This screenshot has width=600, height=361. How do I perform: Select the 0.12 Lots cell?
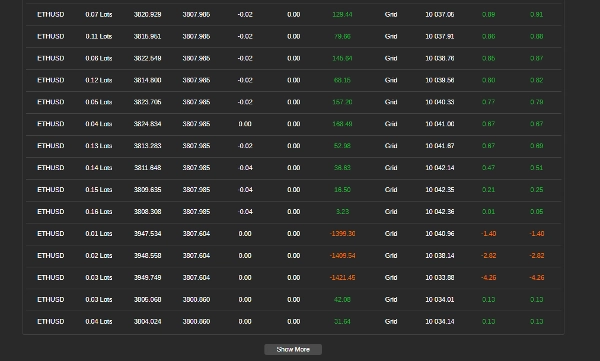[x=99, y=80]
